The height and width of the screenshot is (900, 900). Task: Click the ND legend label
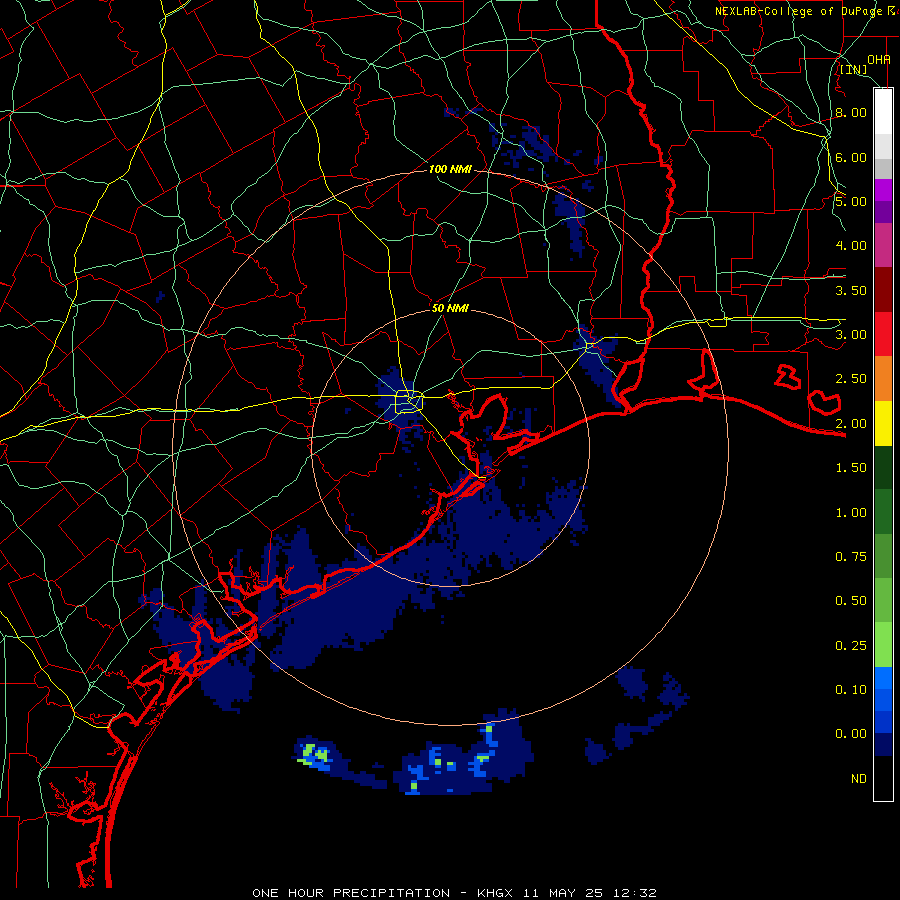(859, 779)
